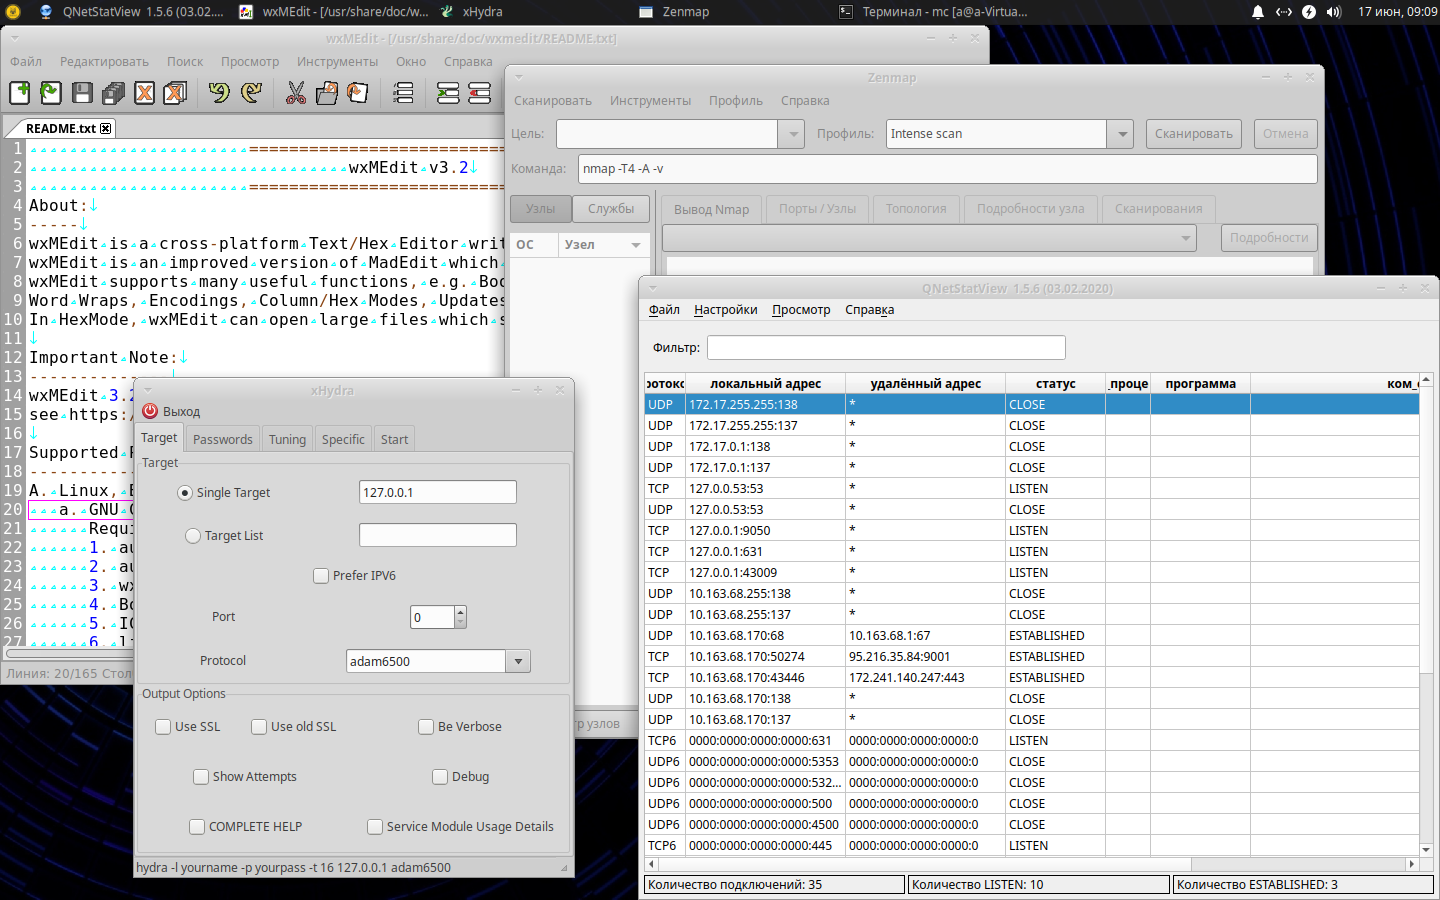The width and height of the screenshot is (1440, 900).
Task: Close the README.txt tab via its x icon
Action: coord(106,128)
